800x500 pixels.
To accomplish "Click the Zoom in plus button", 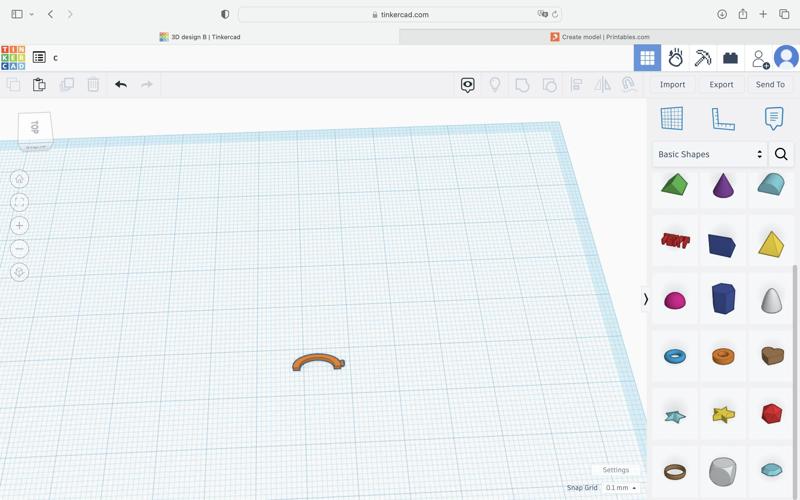I will pos(19,226).
